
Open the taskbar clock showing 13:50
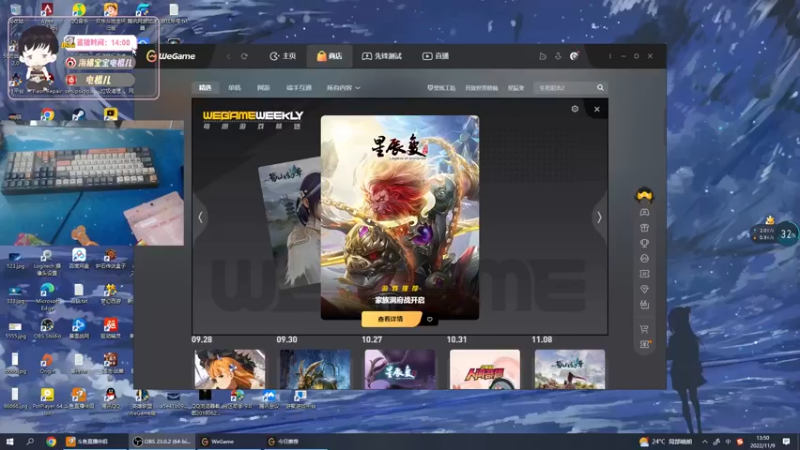pos(763,442)
